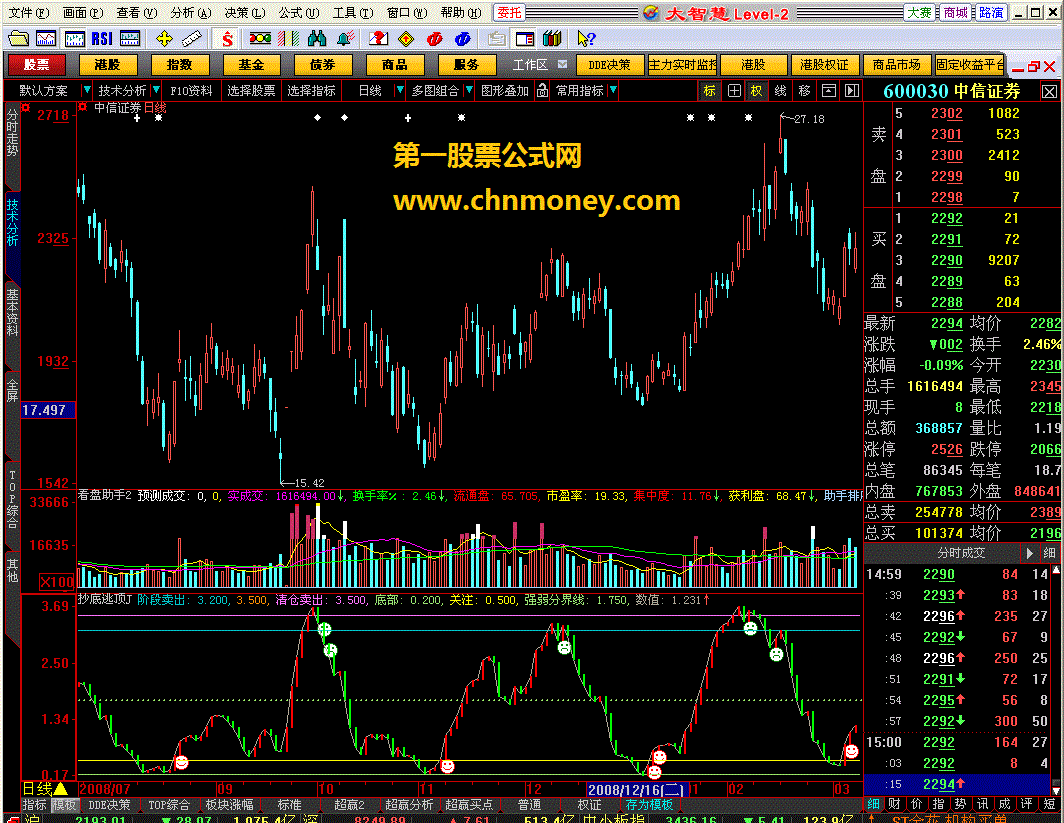Toggle the 移 move chart button
The height and width of the screenshot is (823, 1064).
[x=805, y=90]
